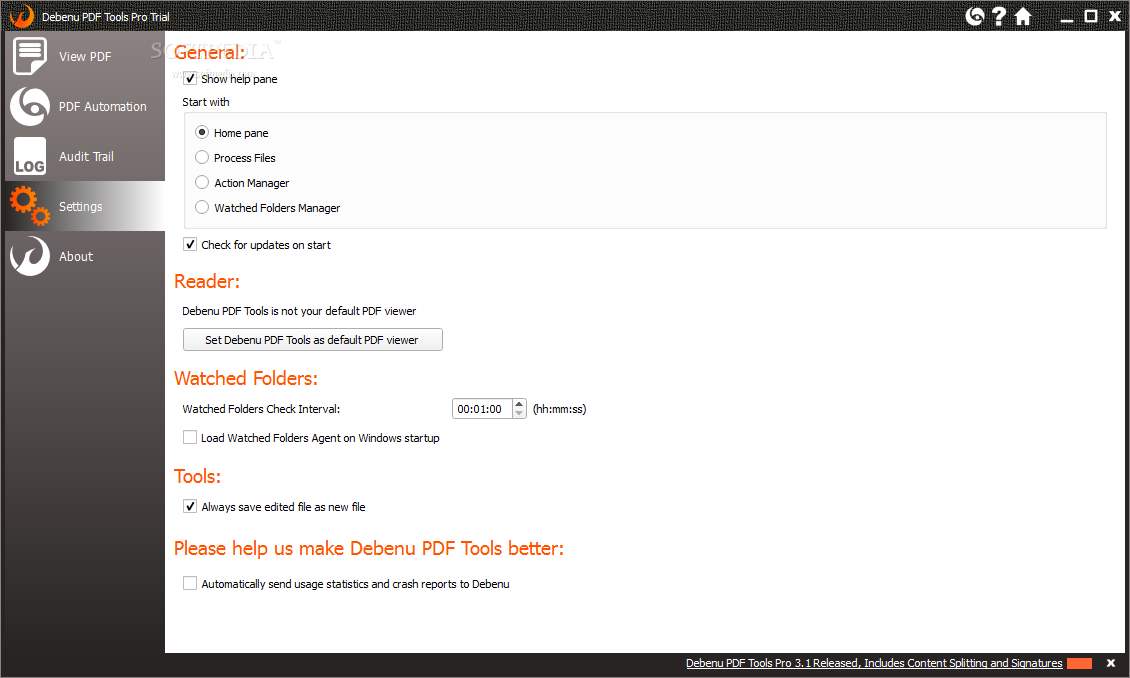This screenshot has height=678, width=1130.
Task: Close the Debenu PDF Tools window
Action: tap(1115, 16)
